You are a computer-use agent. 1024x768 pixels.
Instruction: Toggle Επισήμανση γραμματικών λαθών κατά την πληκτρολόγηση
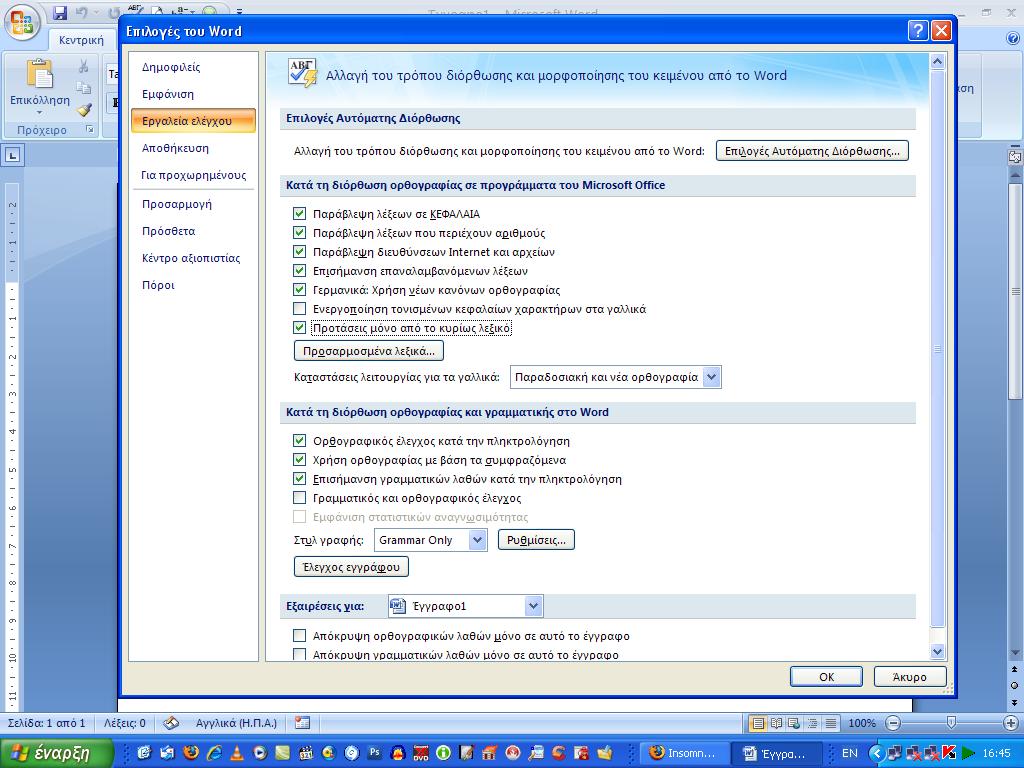click(299, 479)
